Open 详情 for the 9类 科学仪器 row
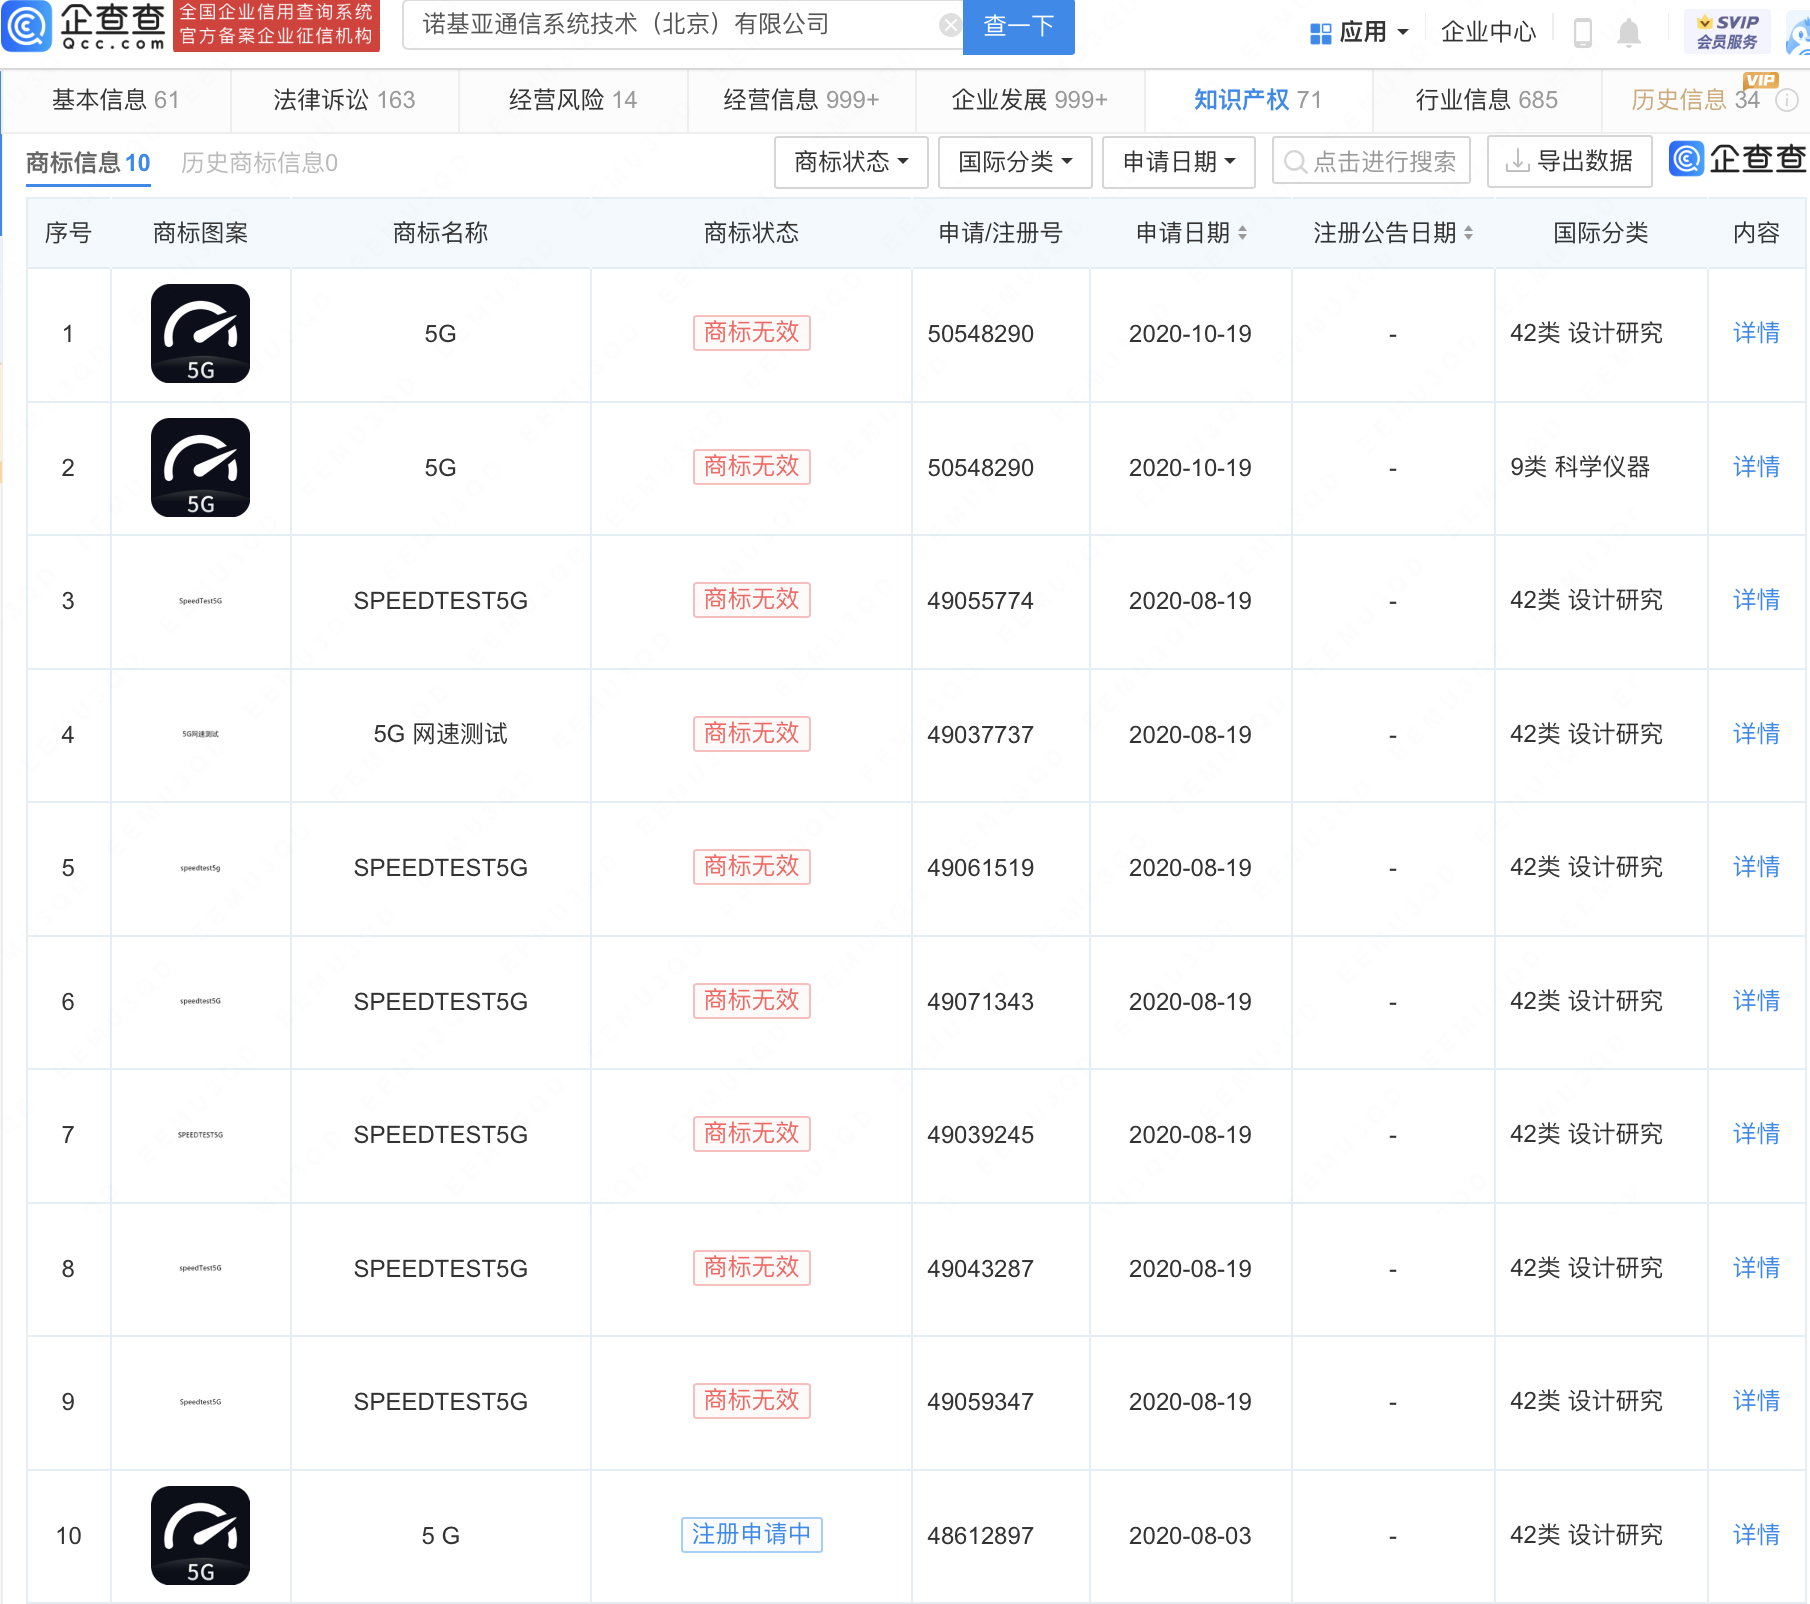 coord(1756,467)
